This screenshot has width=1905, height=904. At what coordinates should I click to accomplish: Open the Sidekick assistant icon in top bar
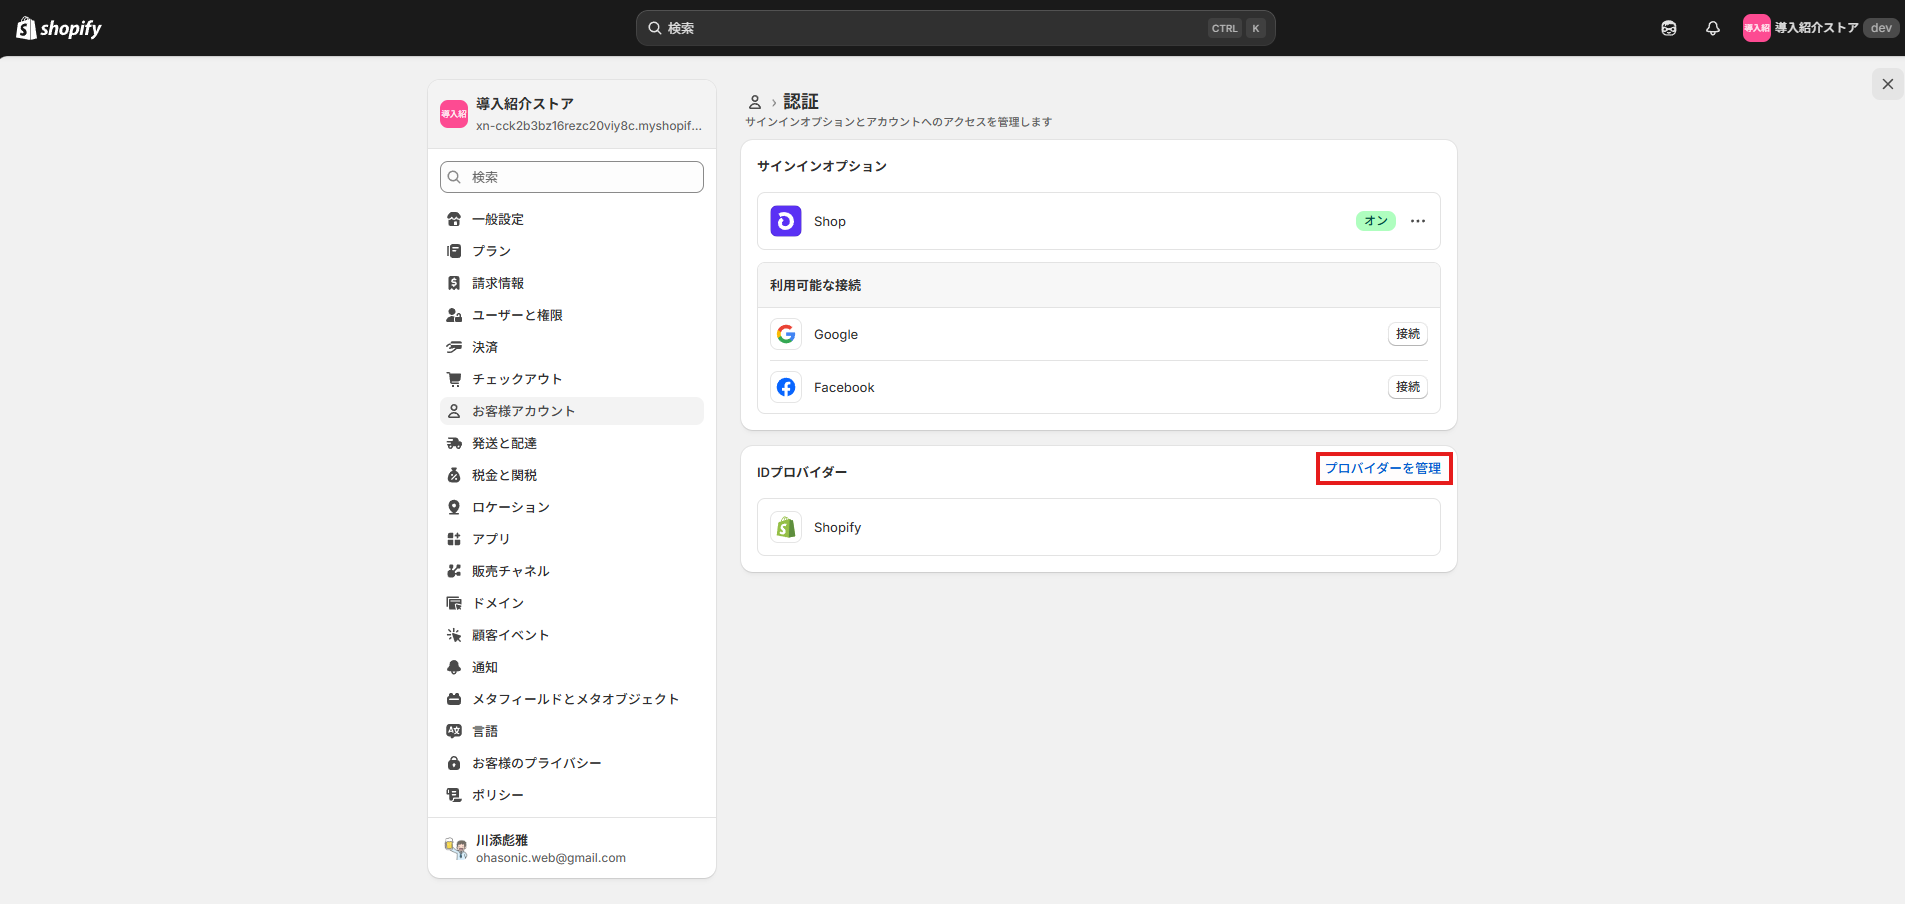tap(1668, 28)
